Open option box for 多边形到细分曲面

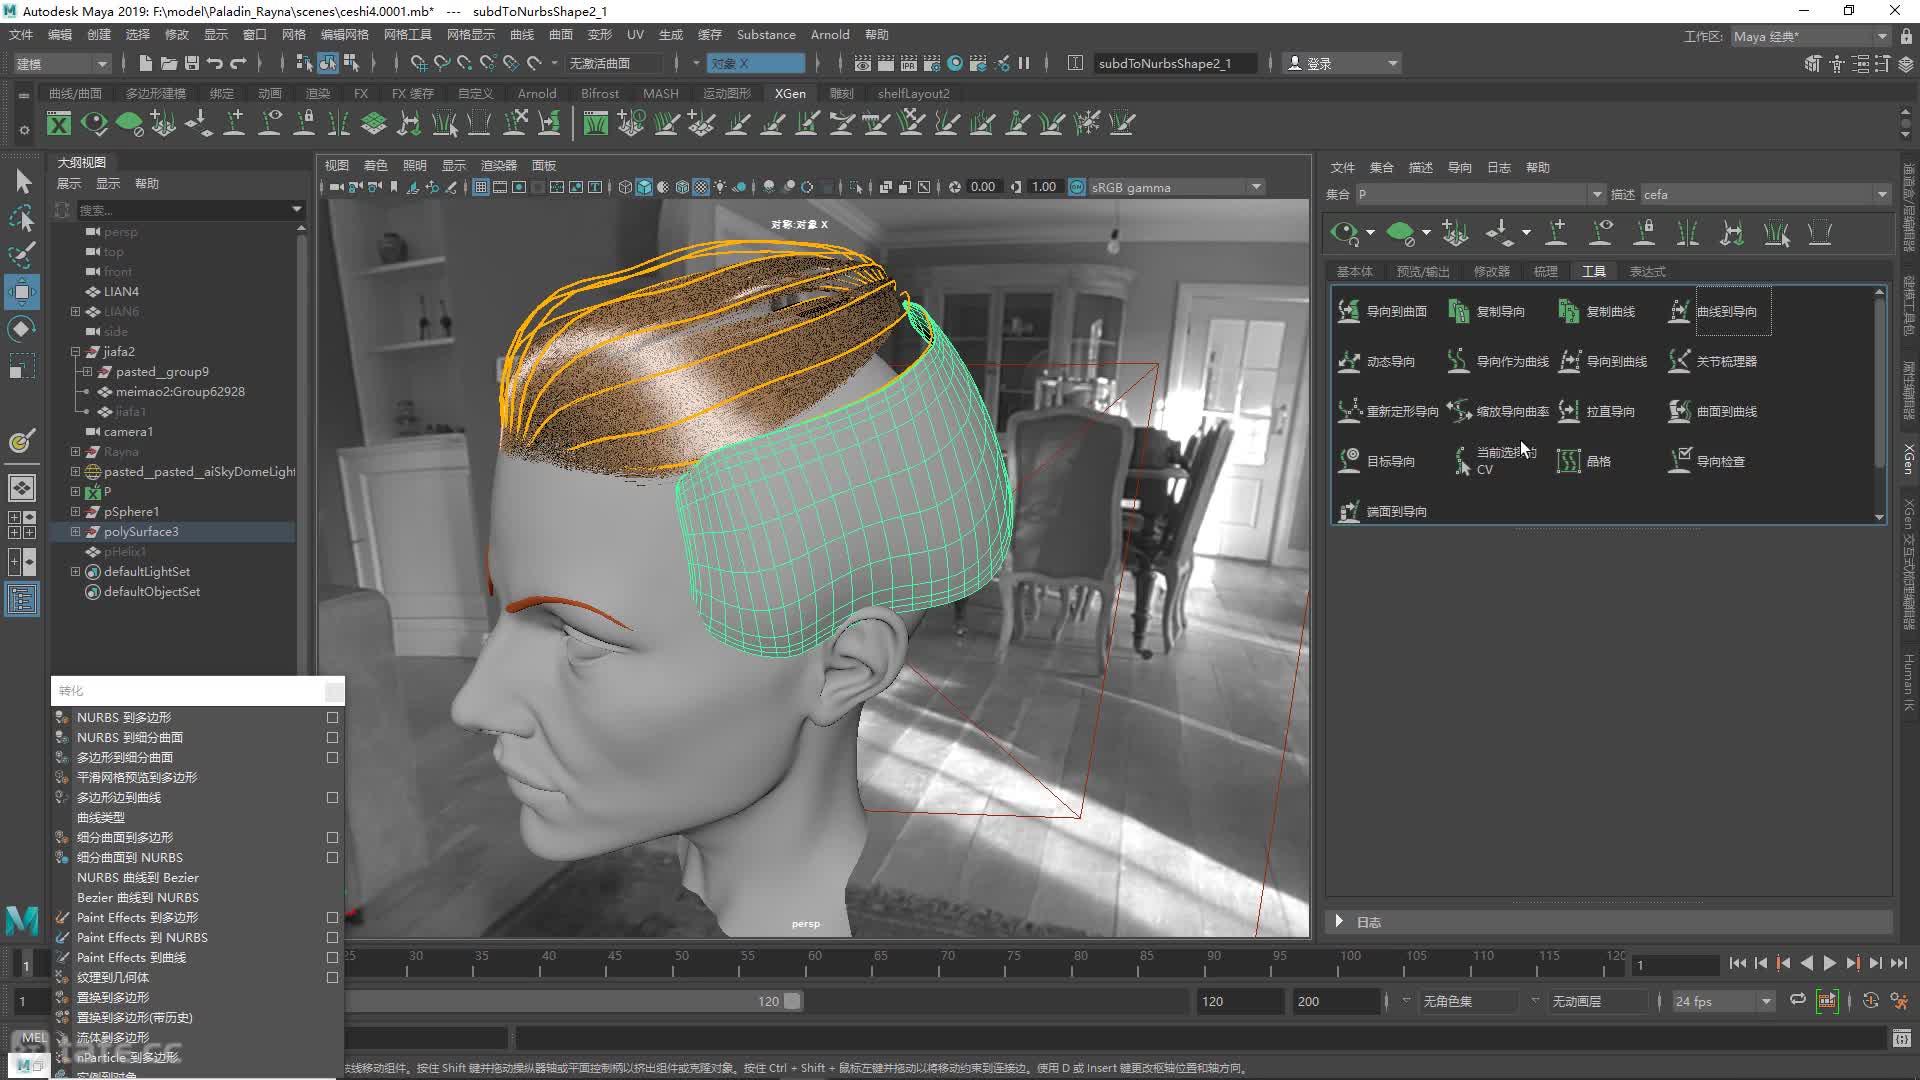[x=333, y=757]
